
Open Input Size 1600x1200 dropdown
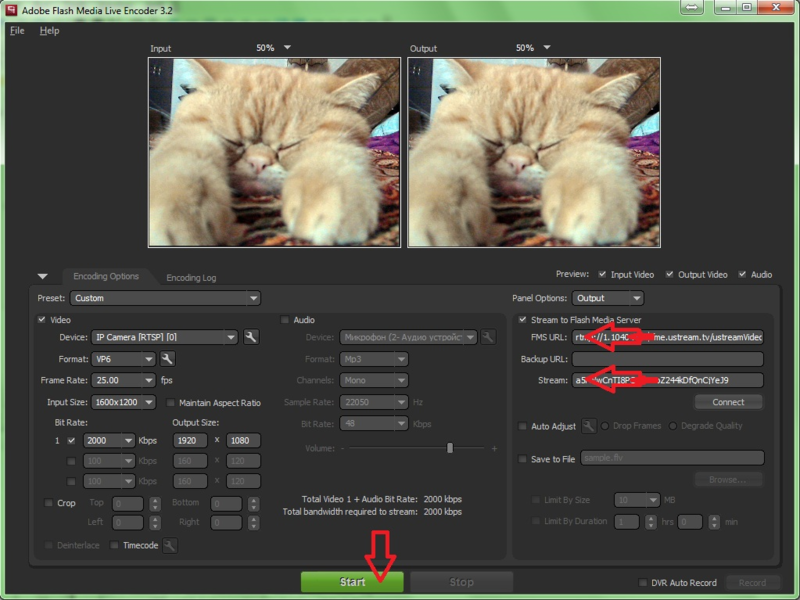point(123,403)
